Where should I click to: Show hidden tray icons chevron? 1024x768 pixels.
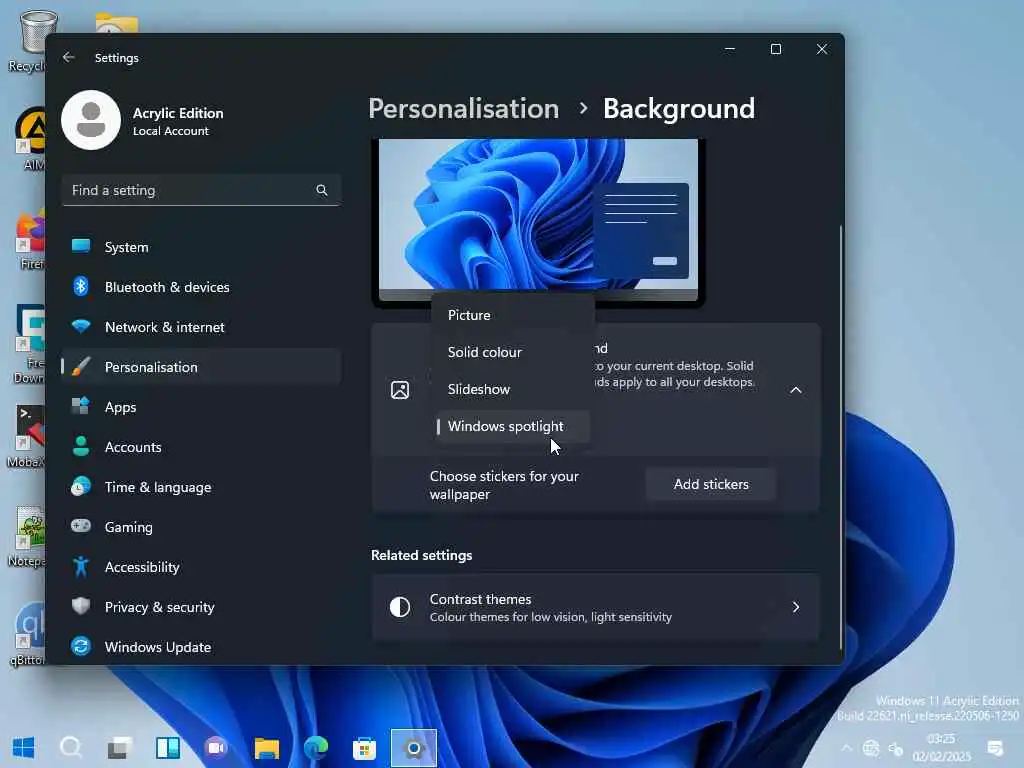coord(846,748)
